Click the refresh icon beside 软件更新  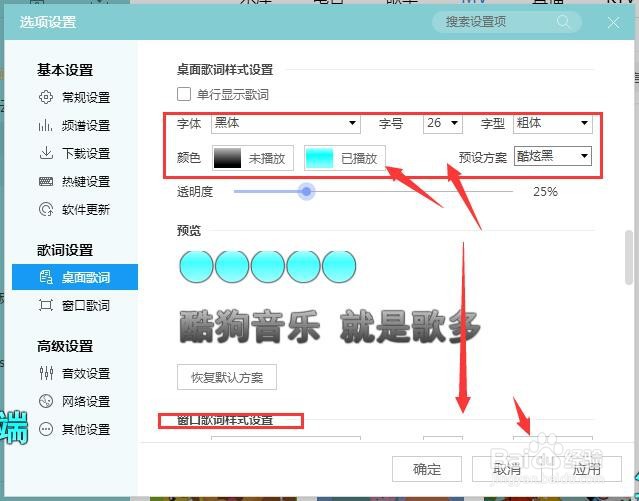[46, 209]
